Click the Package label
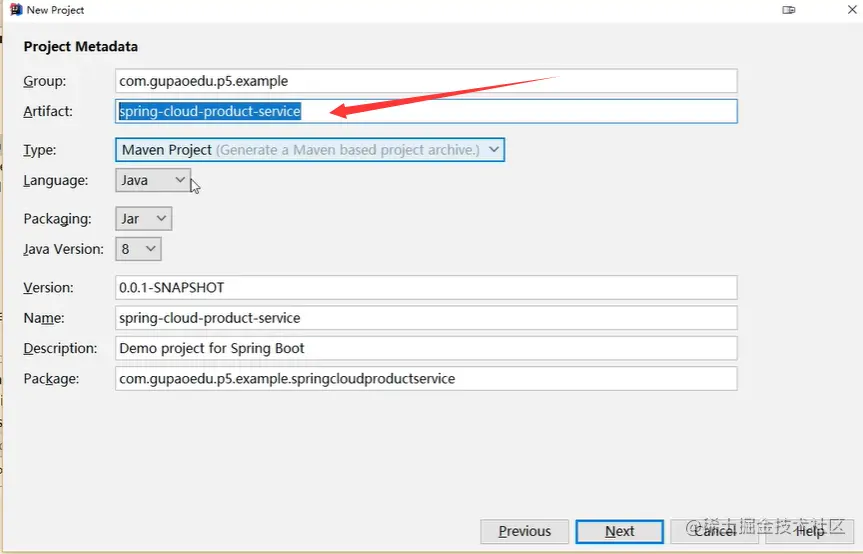Viewport: 863px width, 554px height. [x=51, y=379]
